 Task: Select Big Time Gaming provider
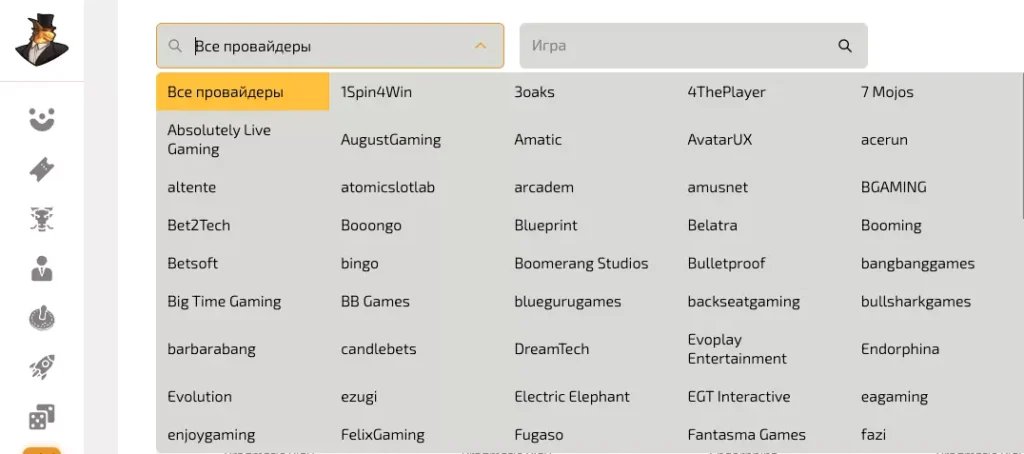(224, 302)
